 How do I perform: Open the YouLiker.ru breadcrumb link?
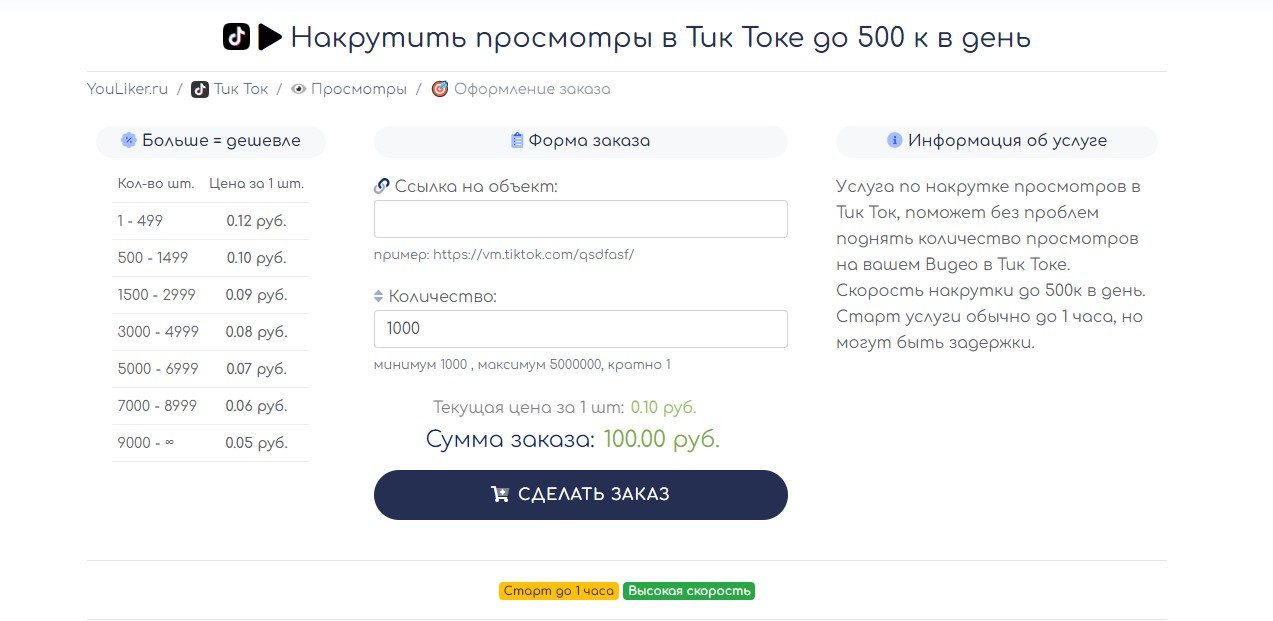click(127, 89)
